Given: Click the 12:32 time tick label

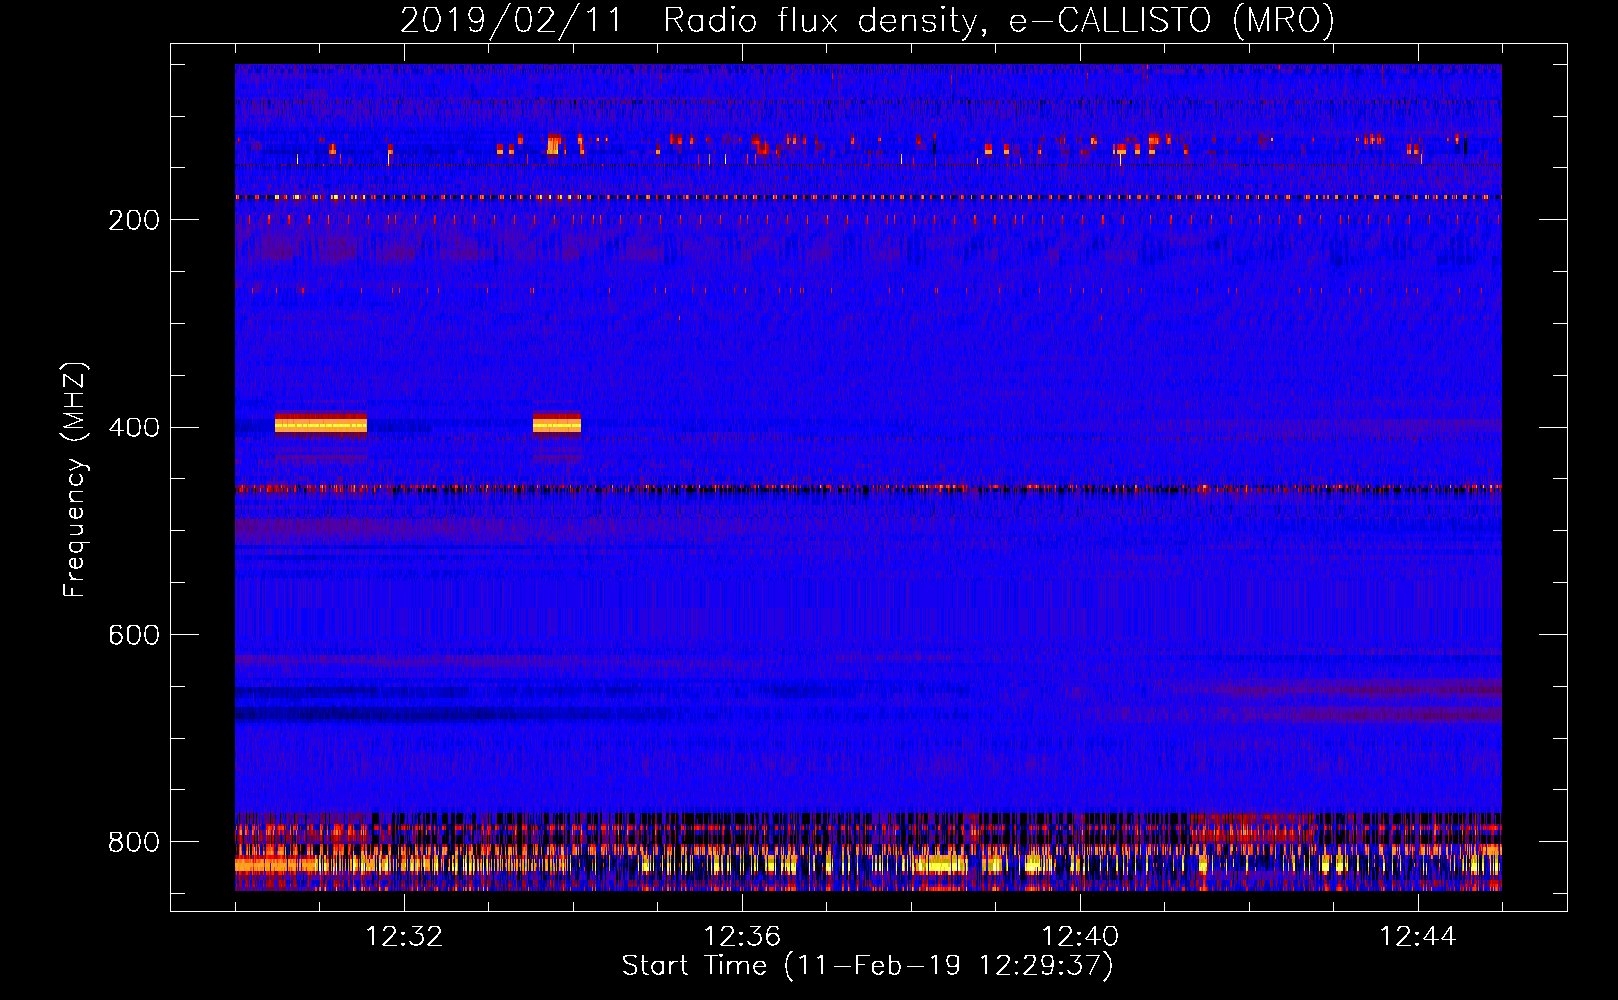Looking at the screenshot, I should [x=404, y=937].
